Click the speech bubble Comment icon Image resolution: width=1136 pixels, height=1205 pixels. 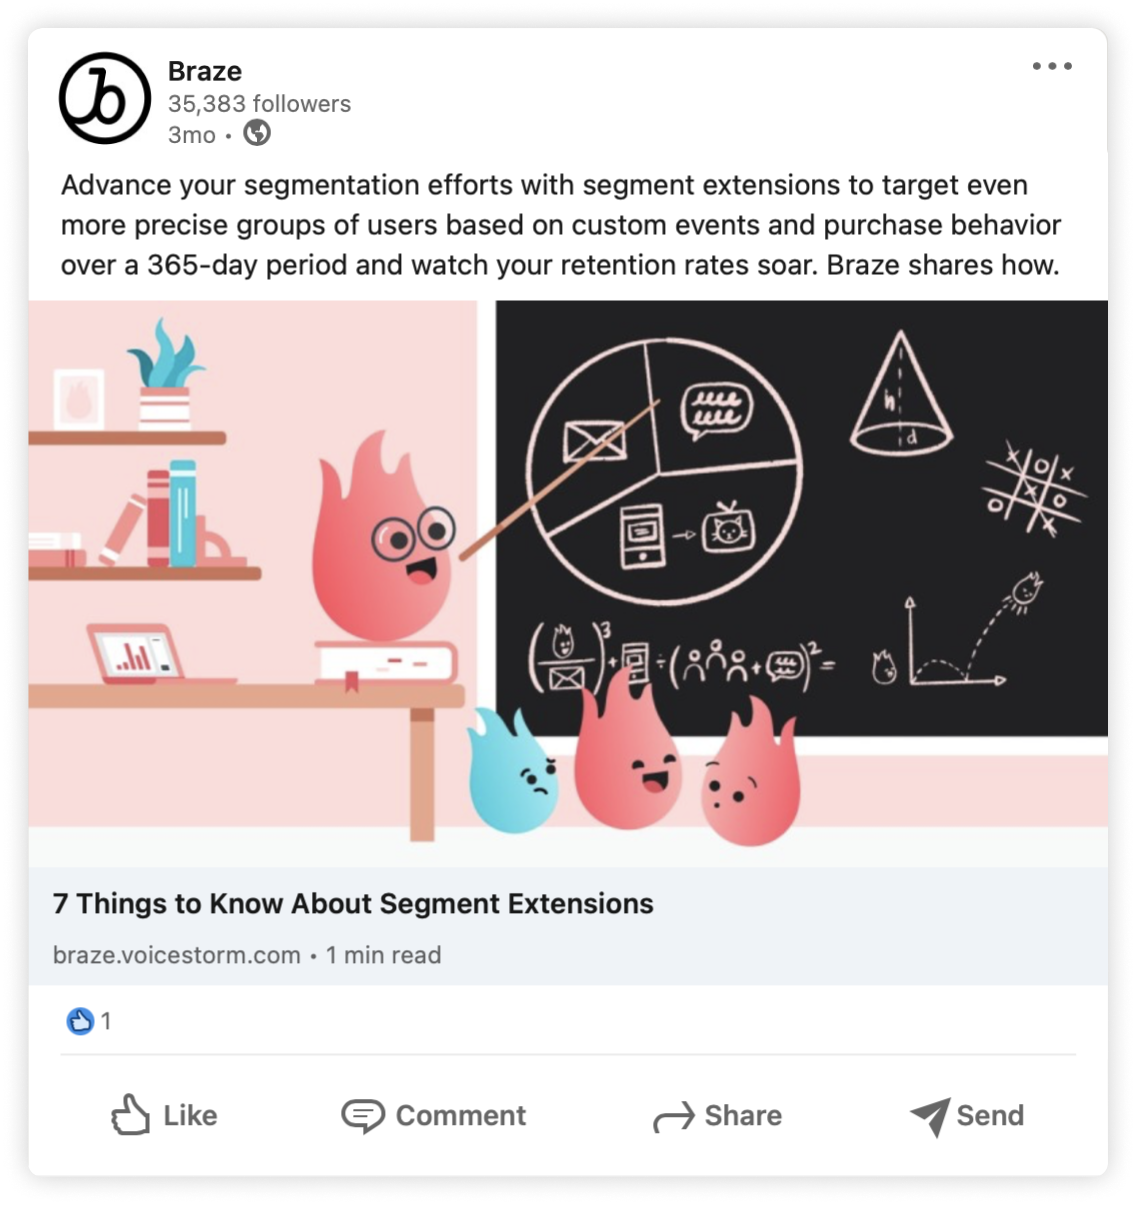point(362,1115)
